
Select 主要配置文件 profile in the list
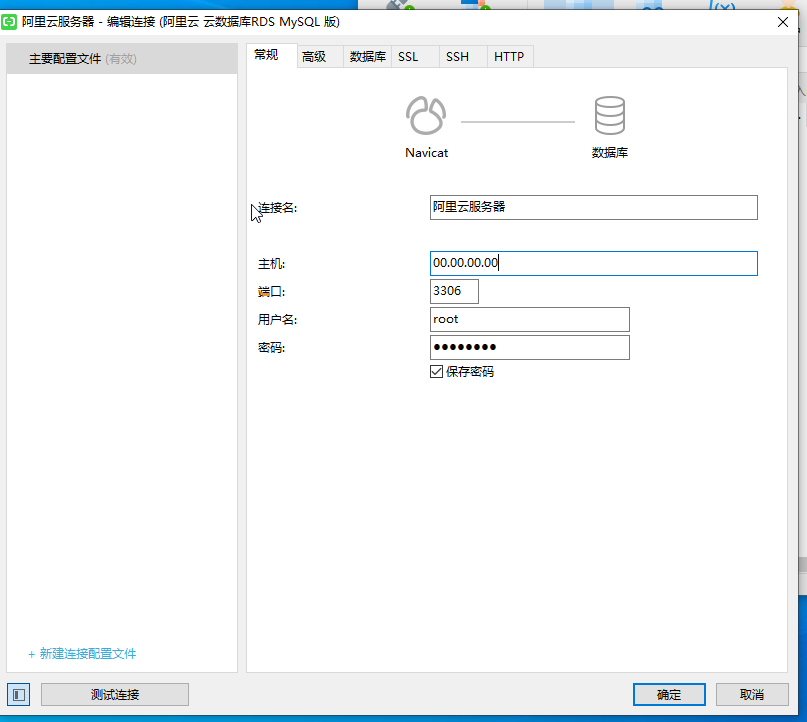[122, 59]
